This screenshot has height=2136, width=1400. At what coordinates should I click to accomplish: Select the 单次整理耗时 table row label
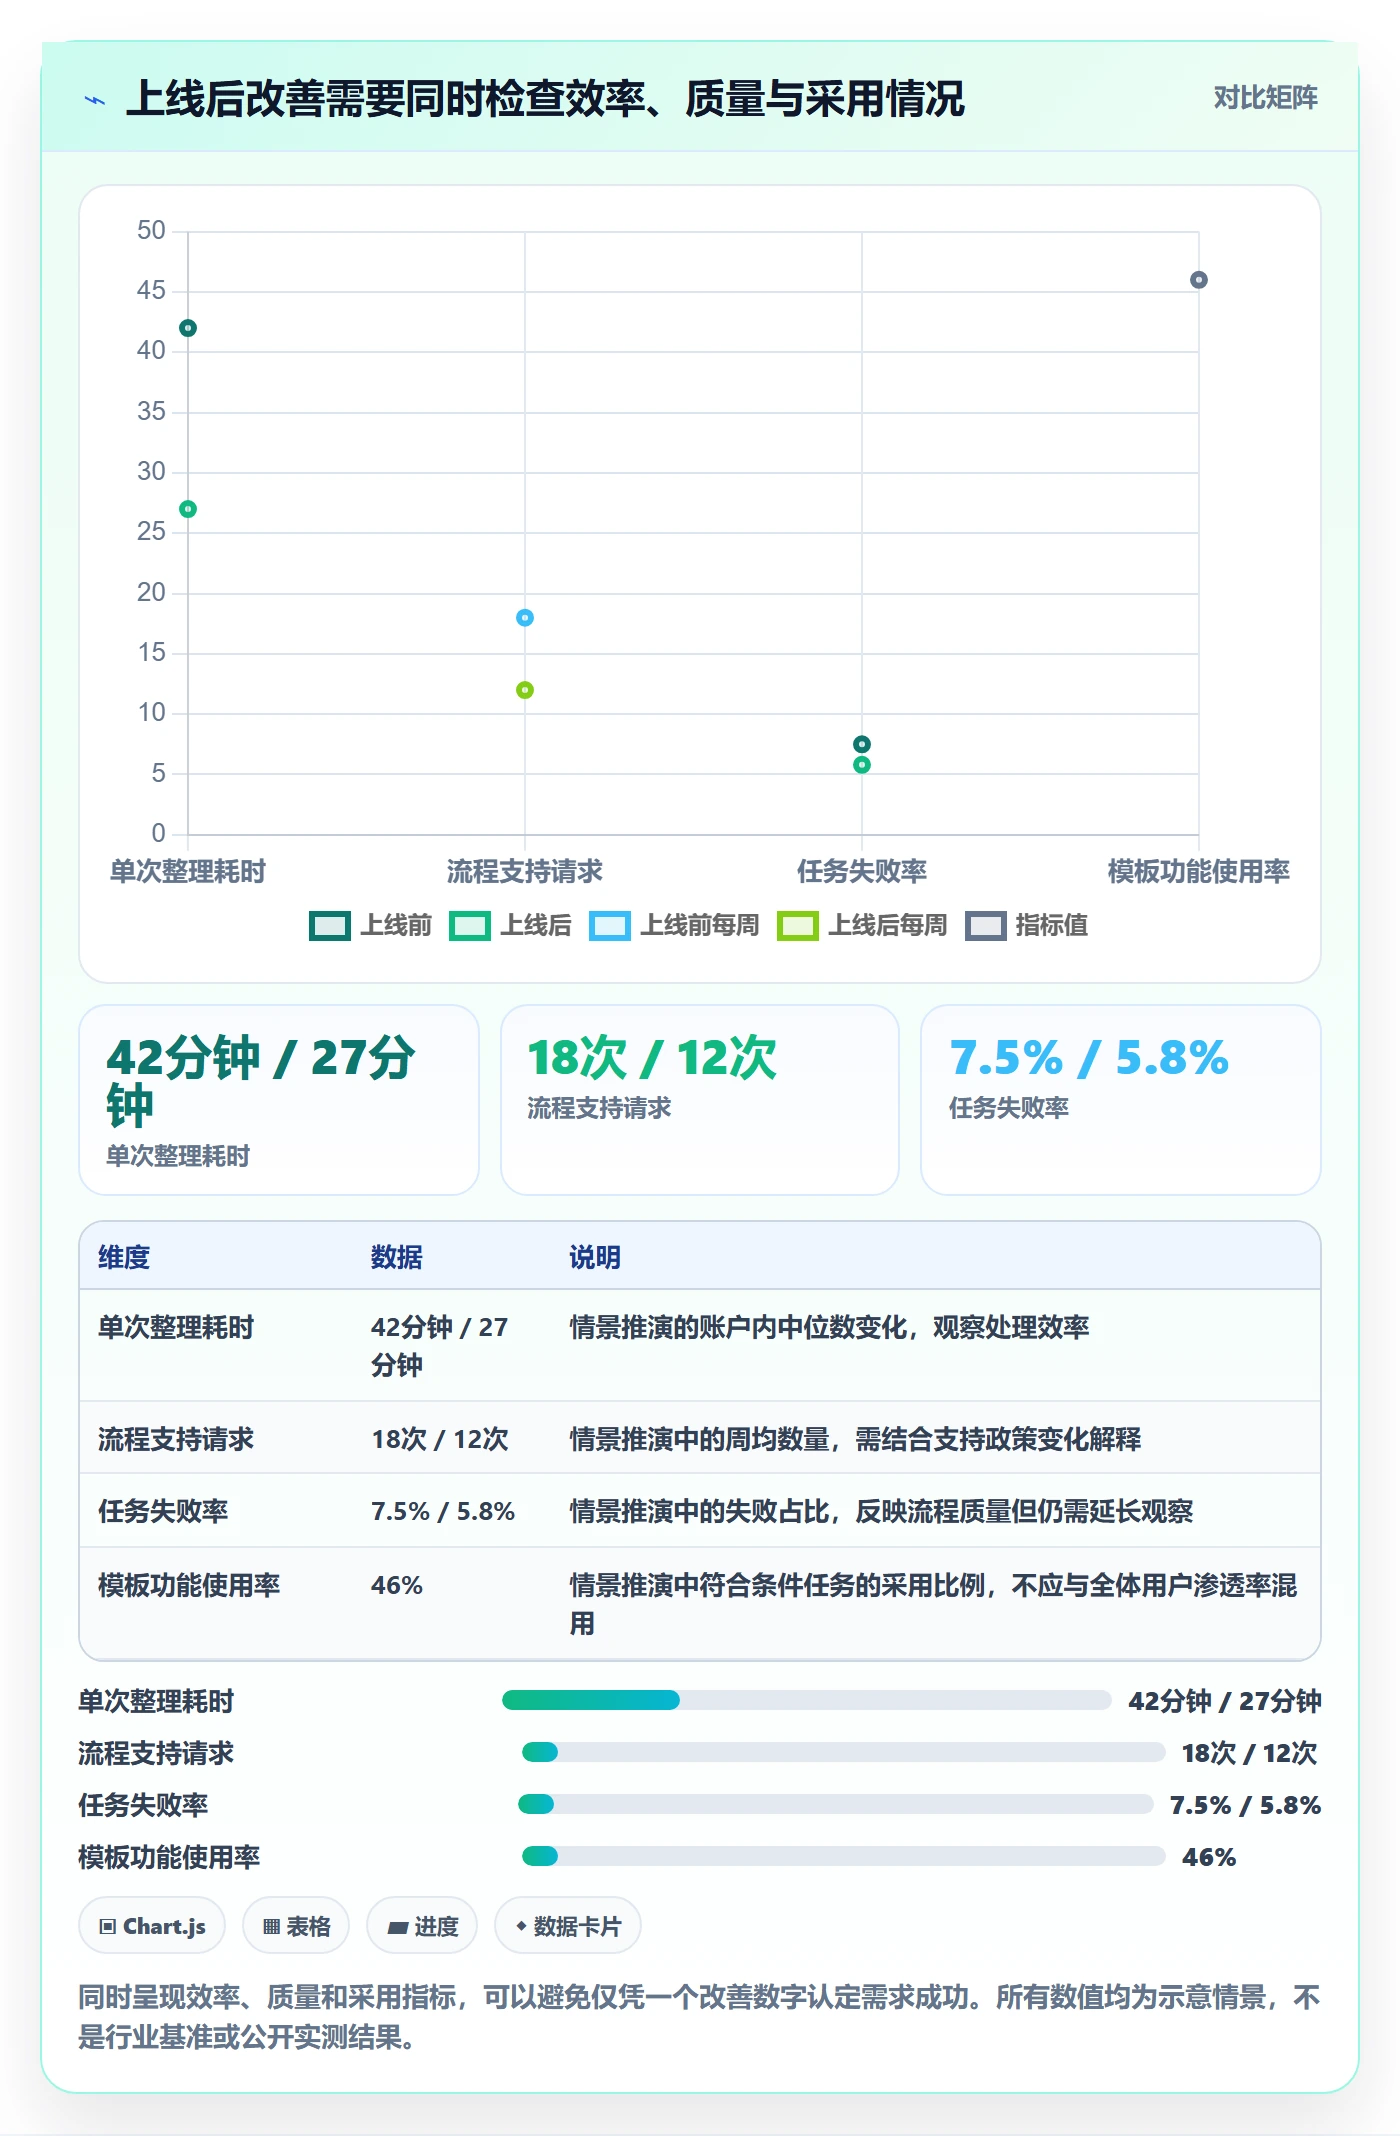pos(176,1327)
